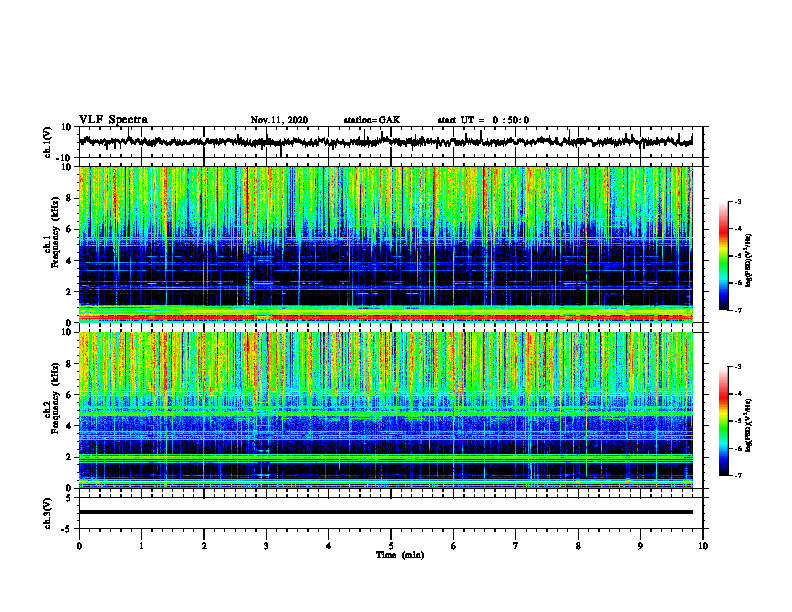Screen dimensions: 792x612
Task: Click the "4" kHz tick on ch.1 frequency axis
Action: 70,261
